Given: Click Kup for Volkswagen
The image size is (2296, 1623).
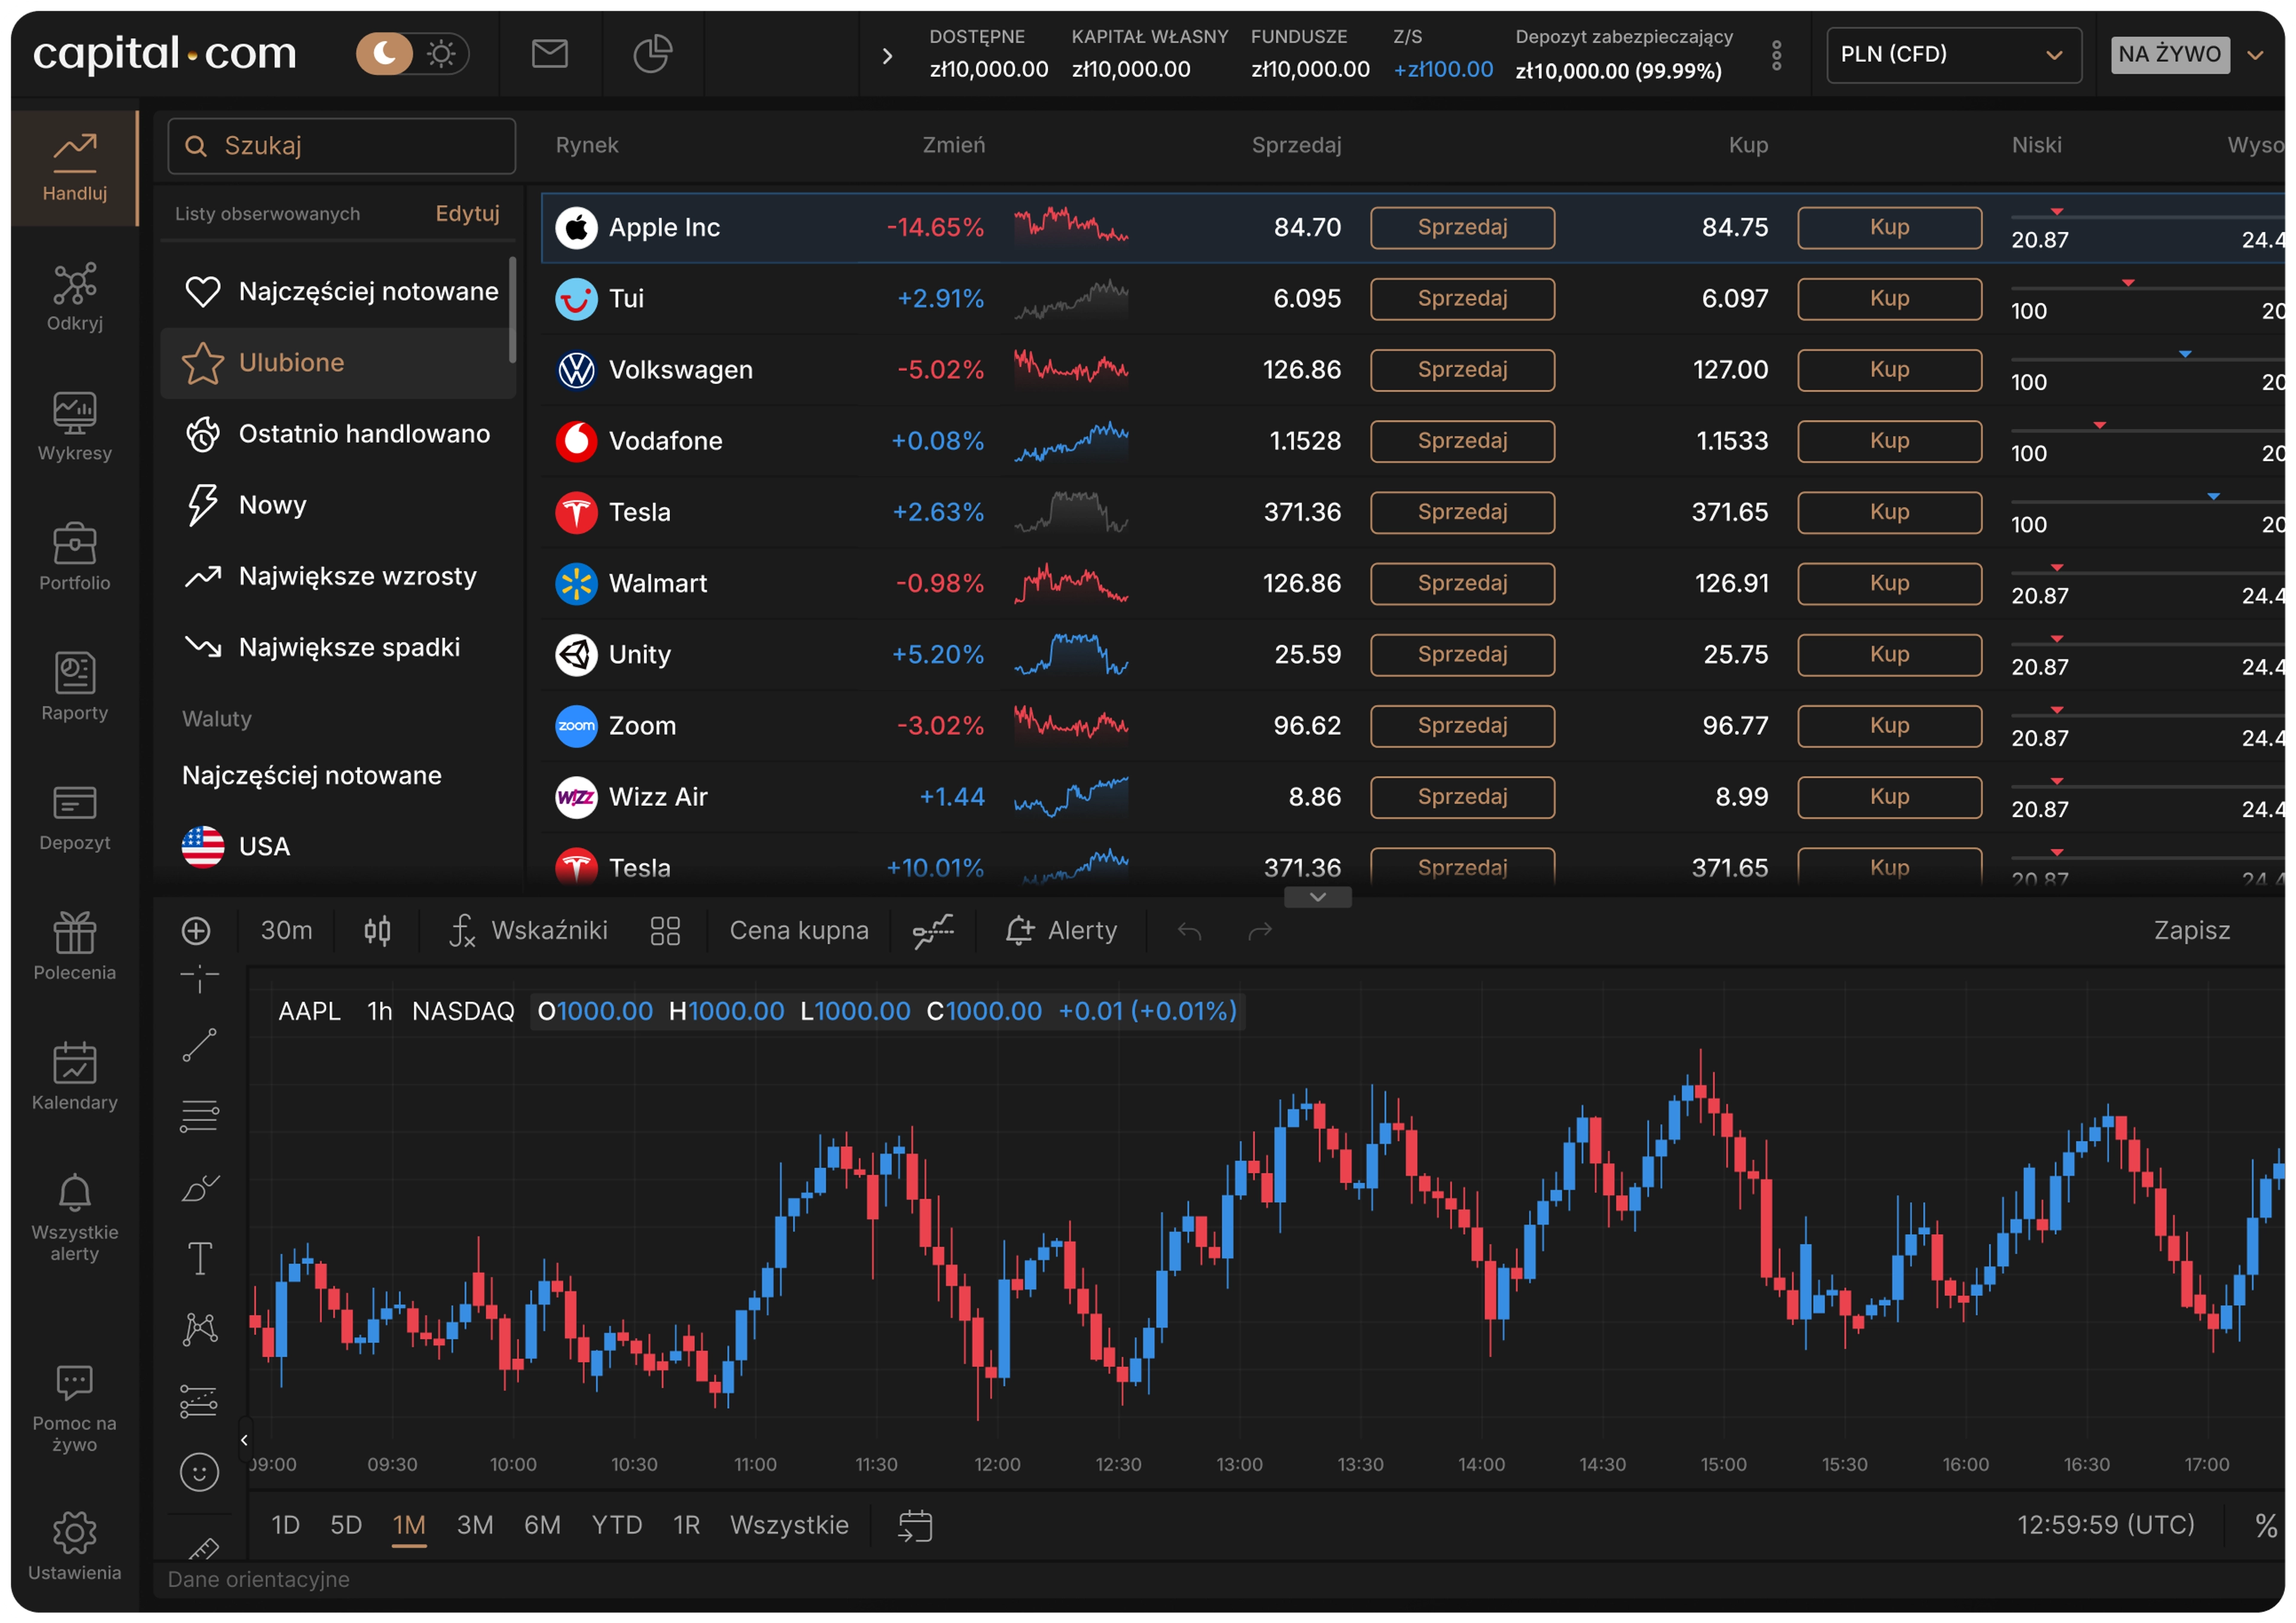Looking at the screenshot, I should (x=1889, y=370).
